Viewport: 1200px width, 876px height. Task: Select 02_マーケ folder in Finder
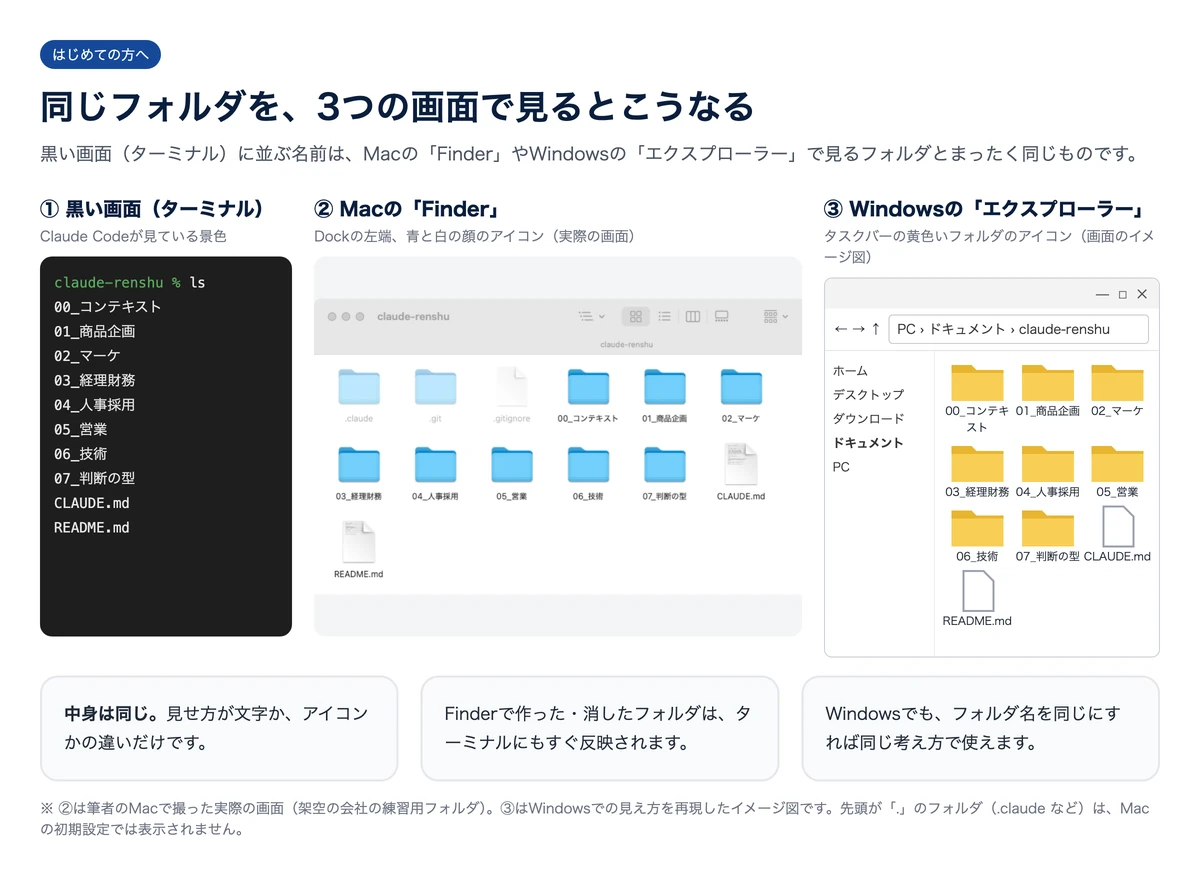point(741,395)
